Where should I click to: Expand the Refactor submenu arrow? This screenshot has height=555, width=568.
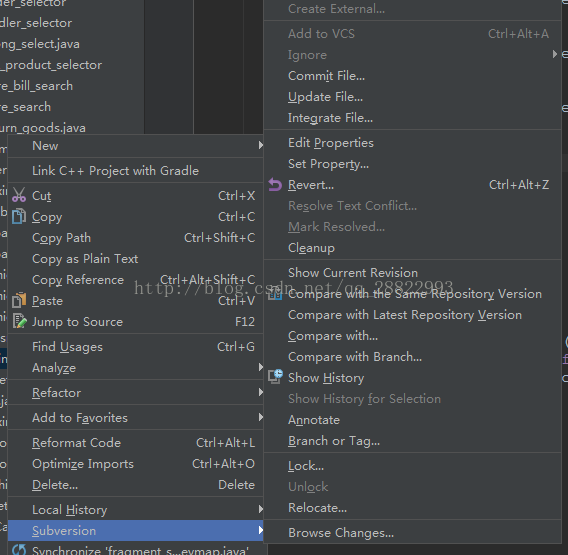point(260,392)
